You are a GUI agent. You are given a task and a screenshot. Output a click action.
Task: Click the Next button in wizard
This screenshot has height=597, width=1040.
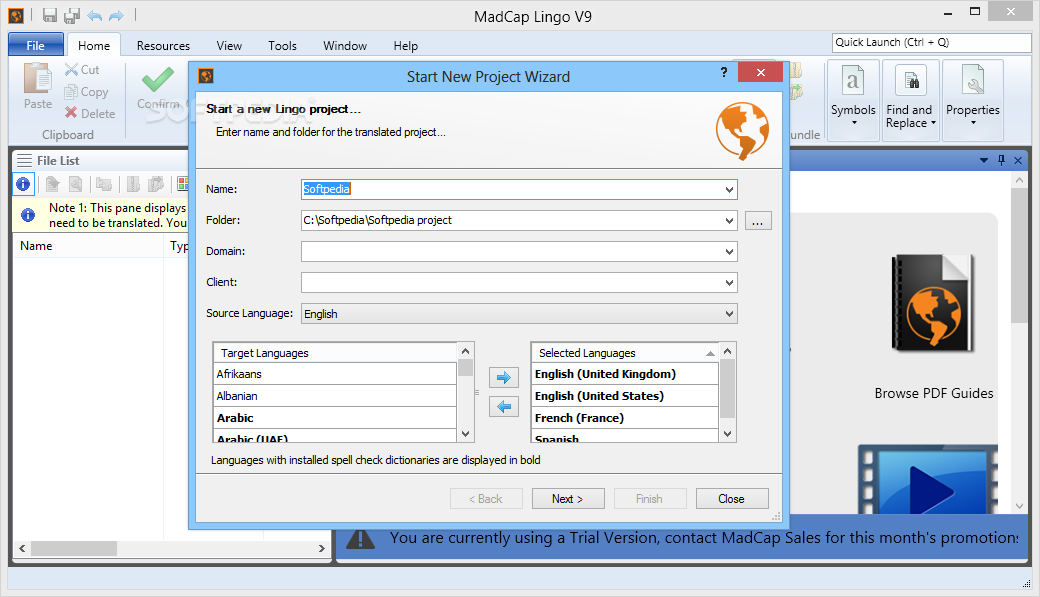tap(568, 499)
